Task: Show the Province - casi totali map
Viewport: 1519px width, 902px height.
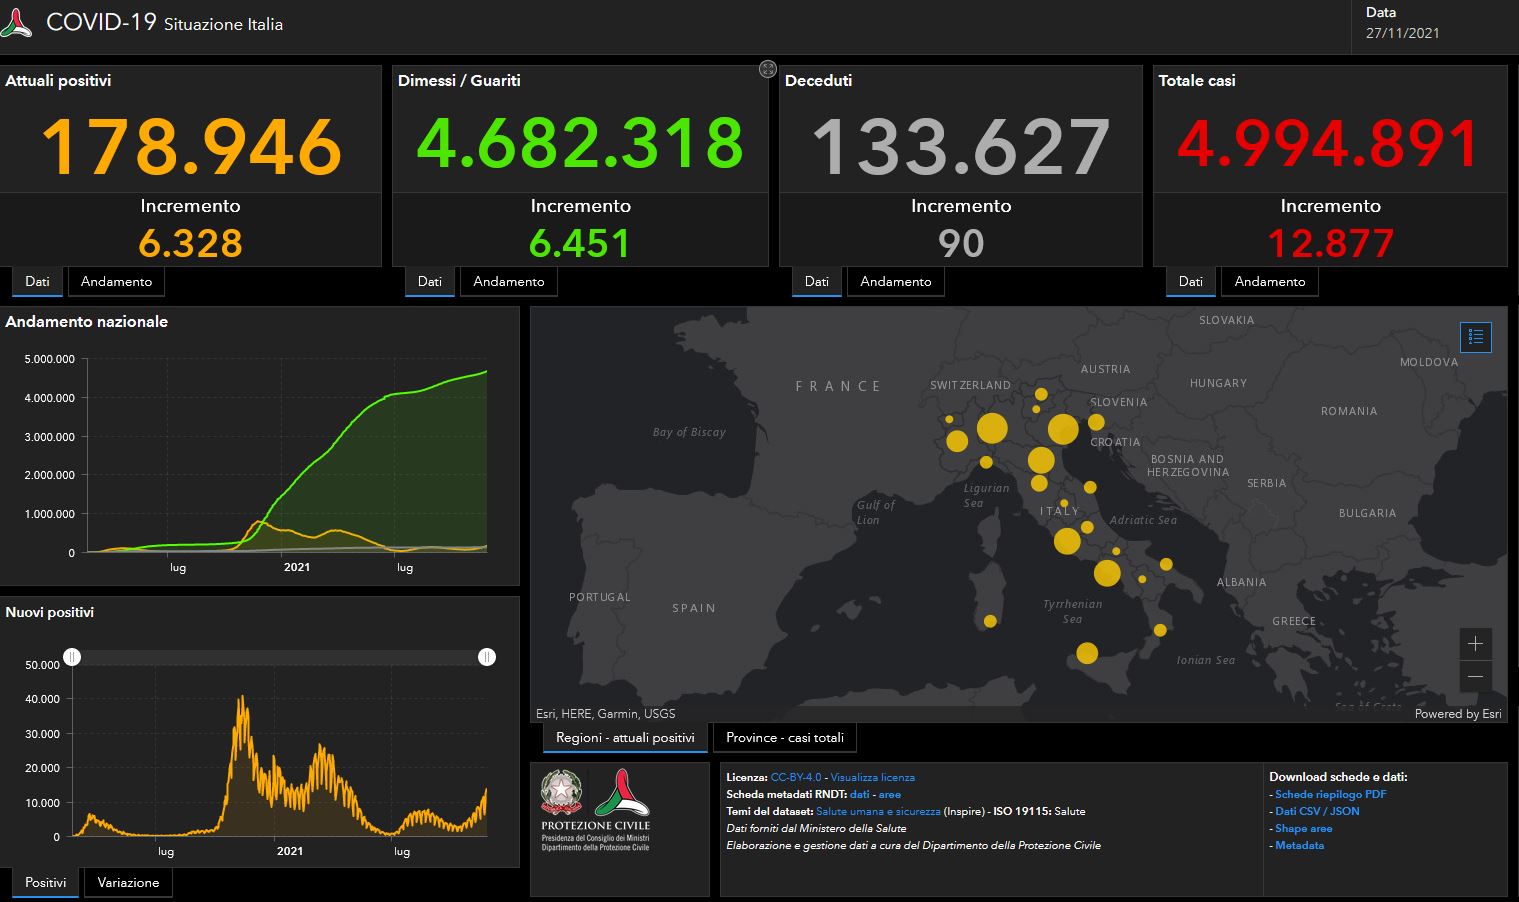Action: [x=784, y=738]
